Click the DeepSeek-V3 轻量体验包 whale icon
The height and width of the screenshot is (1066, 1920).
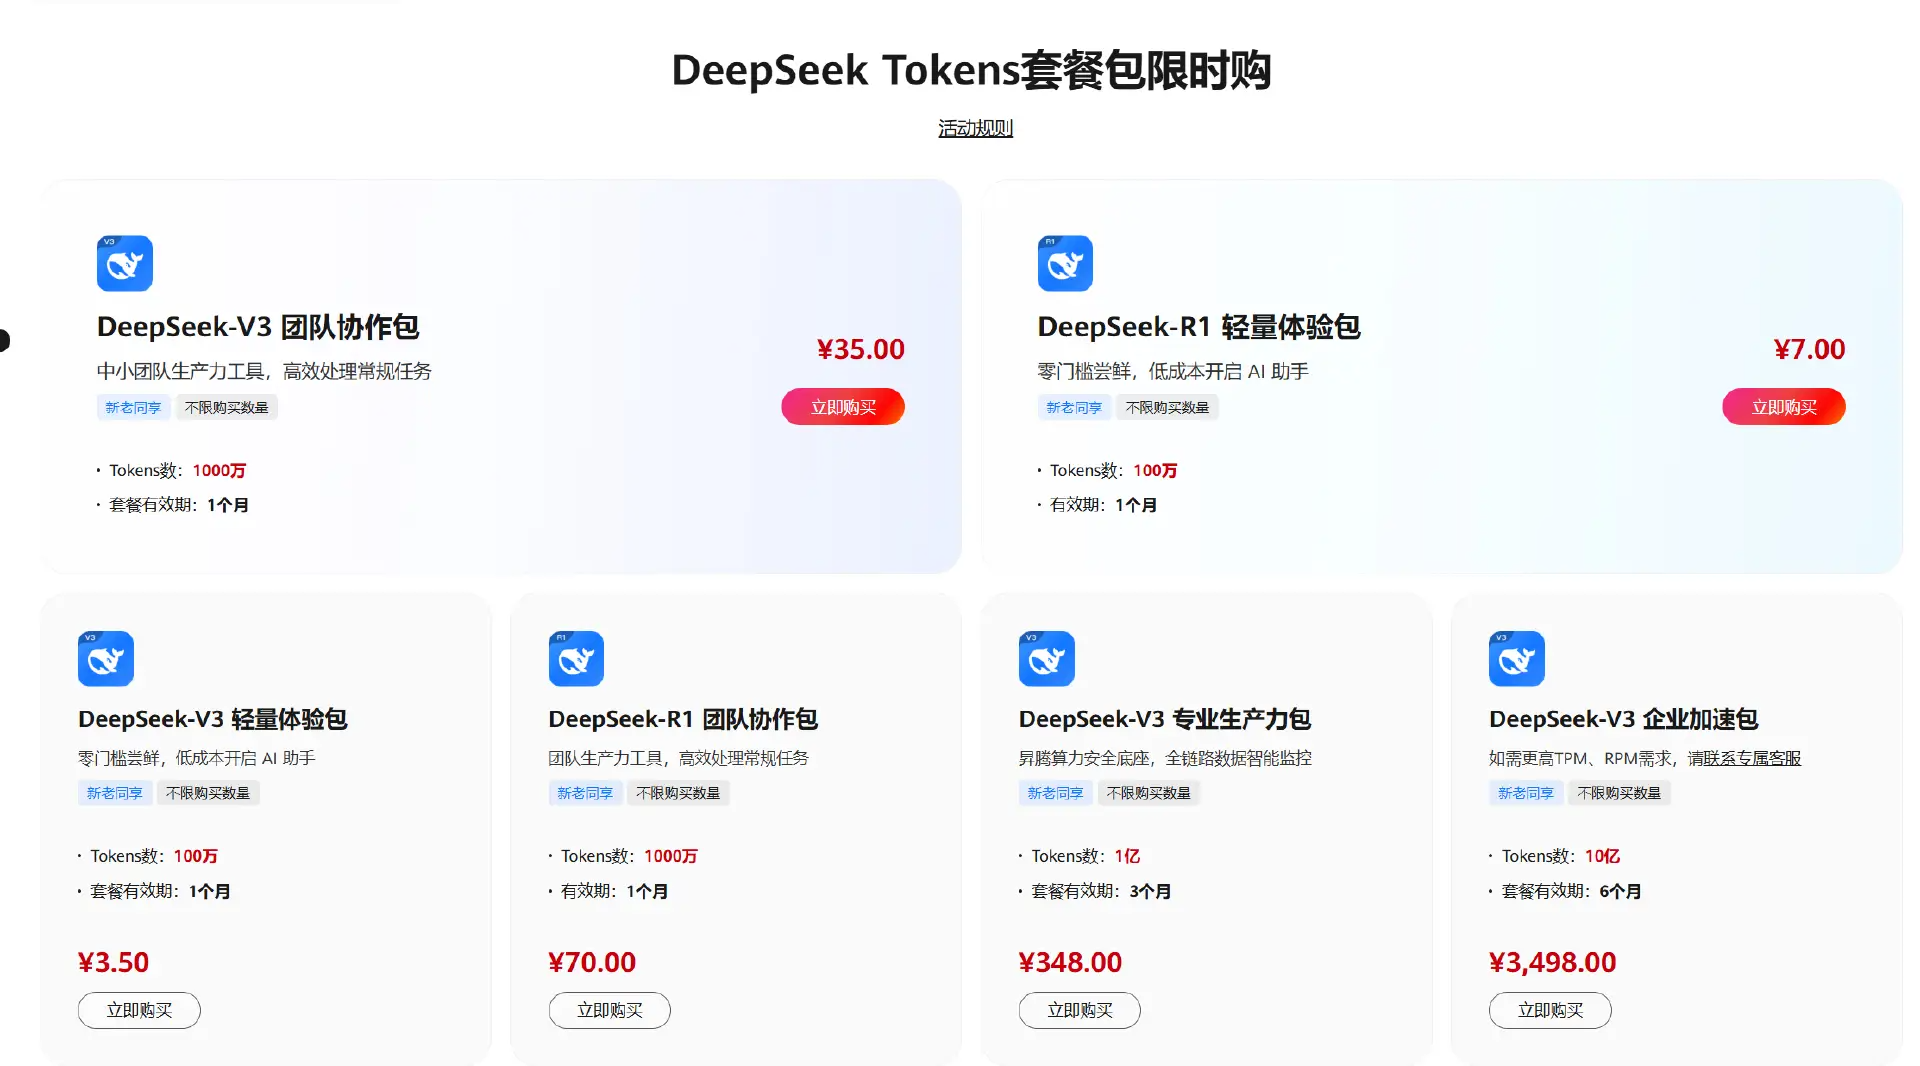(106, 658)
